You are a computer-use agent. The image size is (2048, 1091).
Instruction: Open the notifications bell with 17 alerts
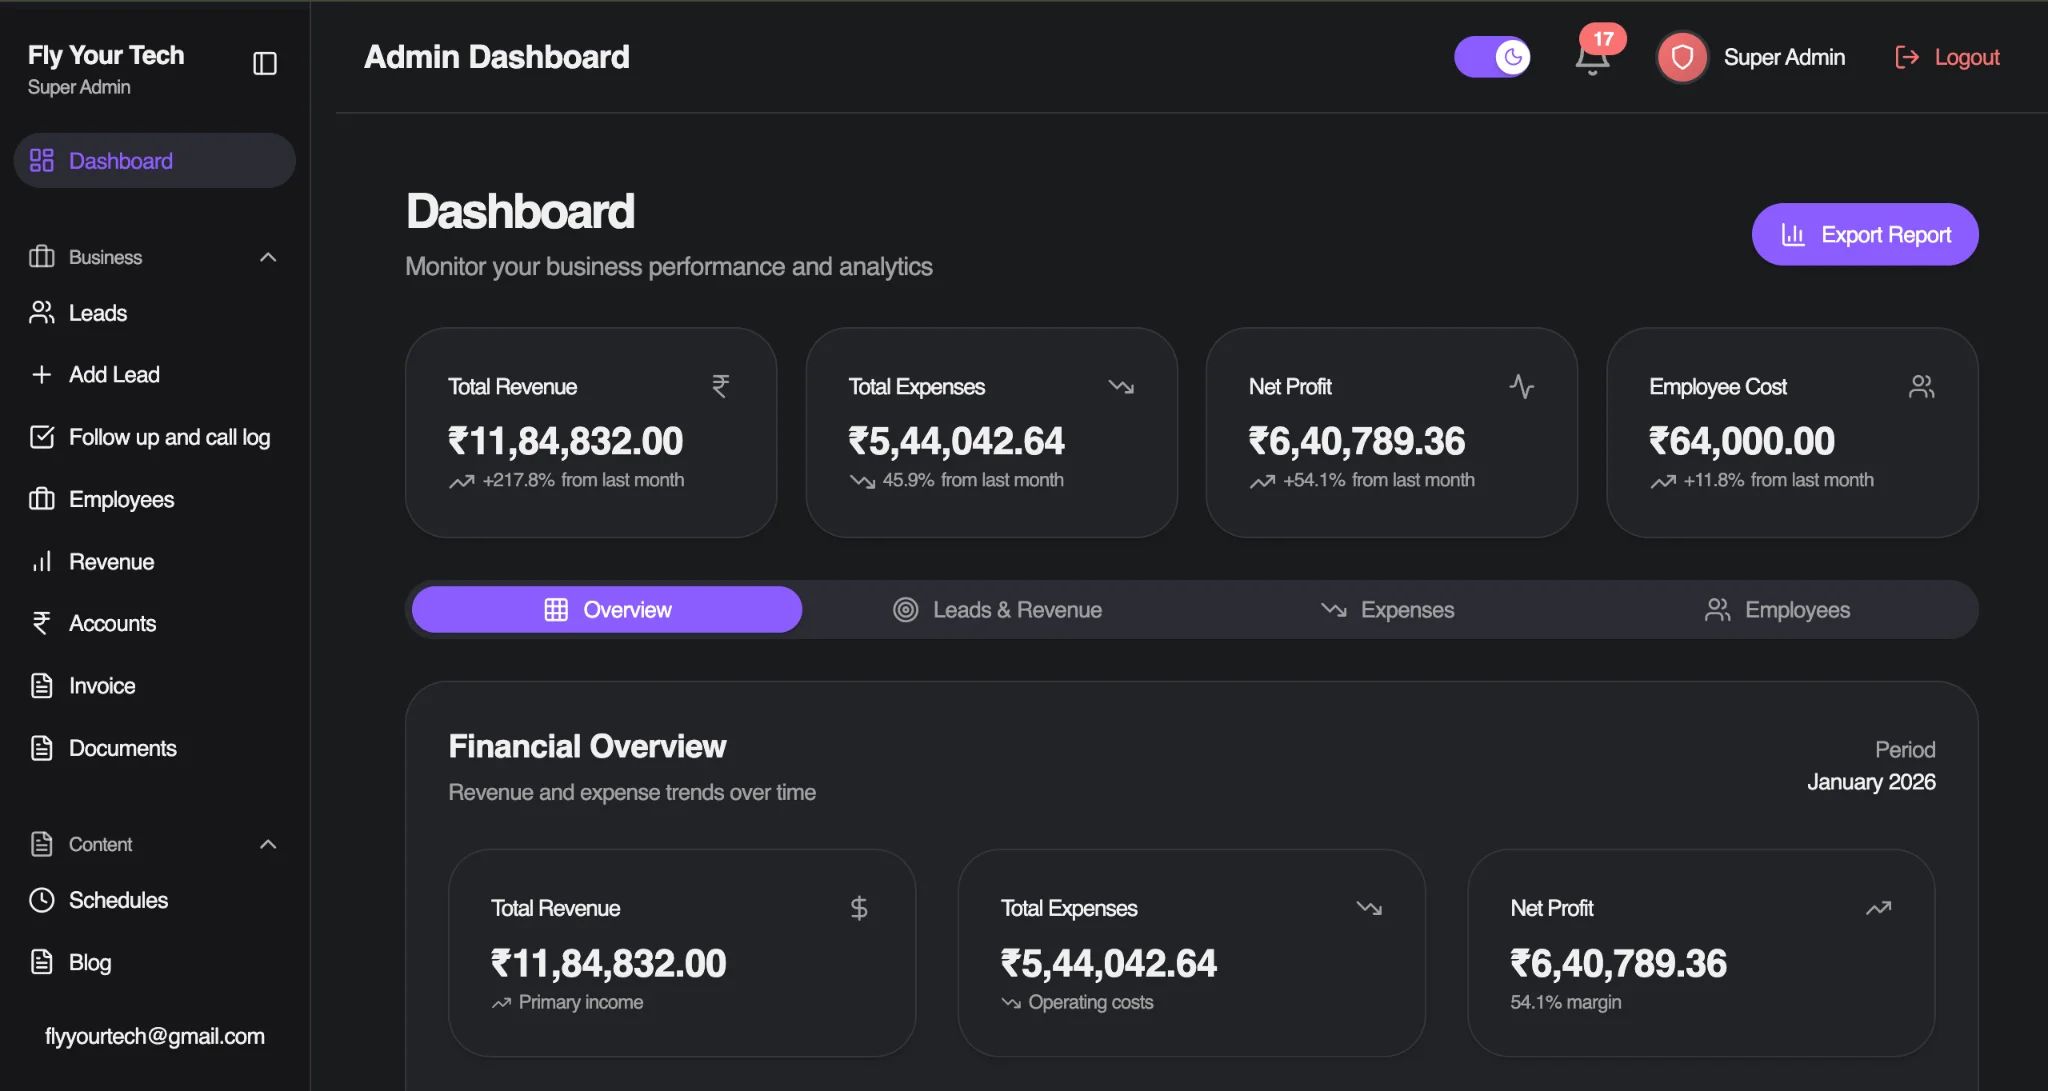[x=1592, y=57]
